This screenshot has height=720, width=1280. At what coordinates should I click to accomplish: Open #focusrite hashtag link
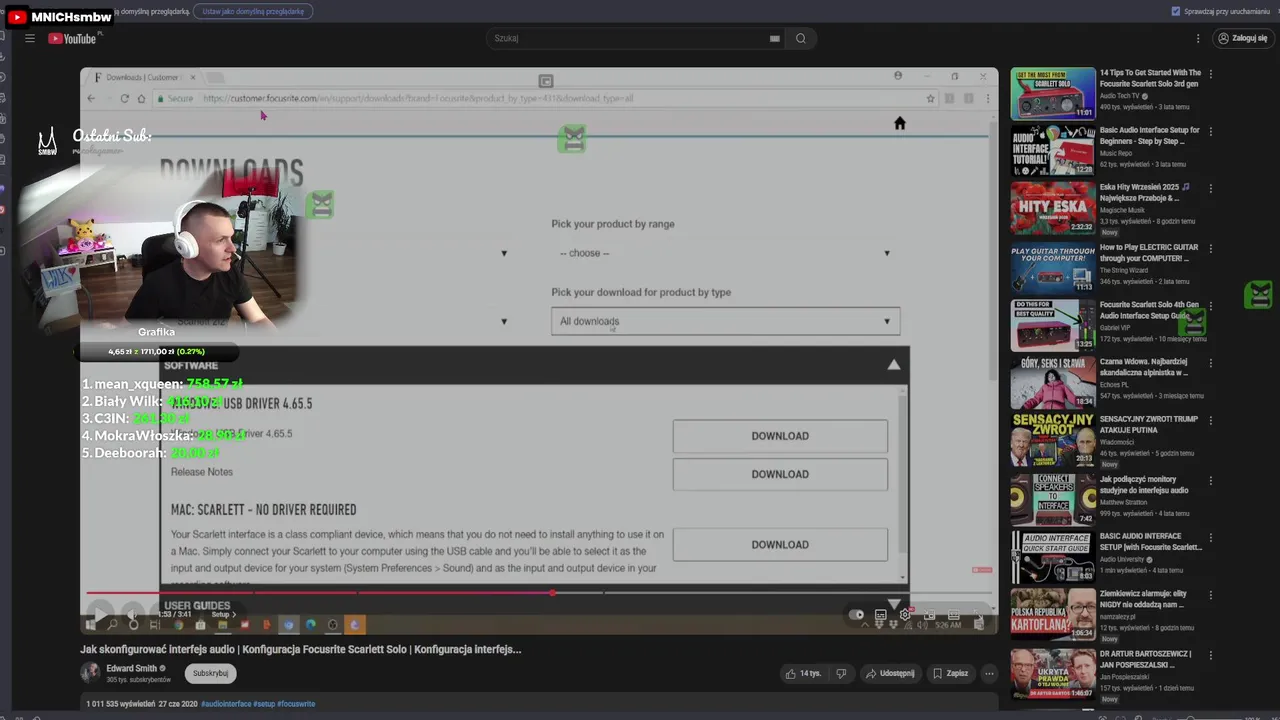(296, 704)
